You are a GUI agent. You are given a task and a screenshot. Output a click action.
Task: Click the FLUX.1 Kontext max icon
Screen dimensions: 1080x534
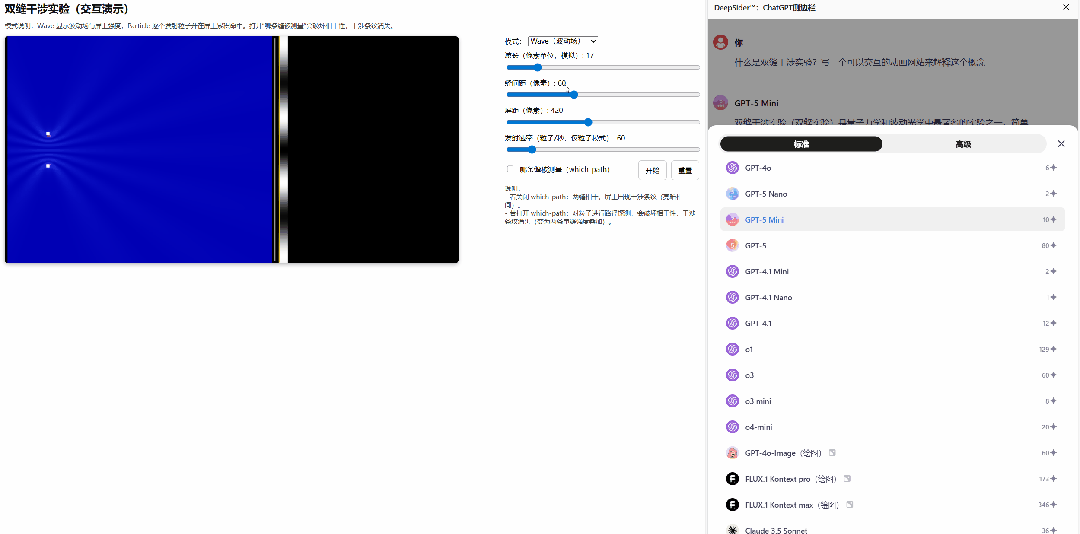(732, 504)
